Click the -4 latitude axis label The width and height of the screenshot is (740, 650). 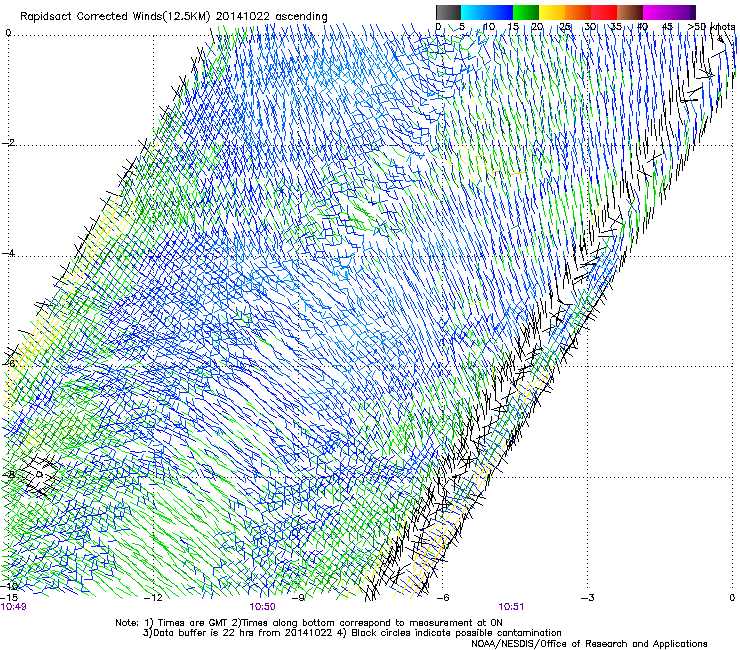pyautogui.click(x=8, y=253)
